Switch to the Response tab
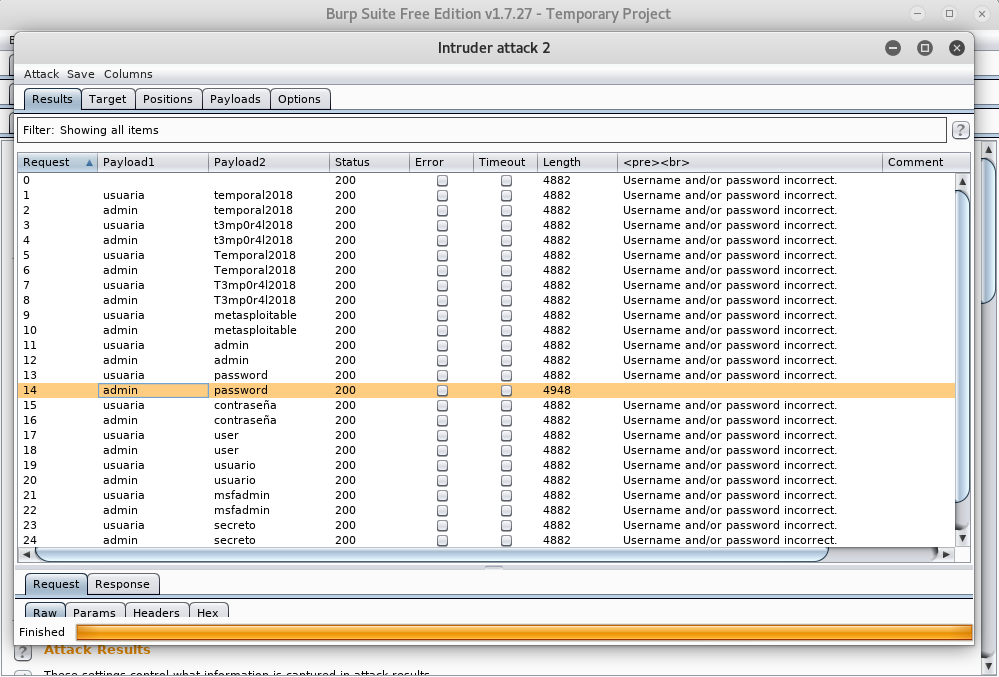Screen dimensions: 999x677 tap(122, 584)
